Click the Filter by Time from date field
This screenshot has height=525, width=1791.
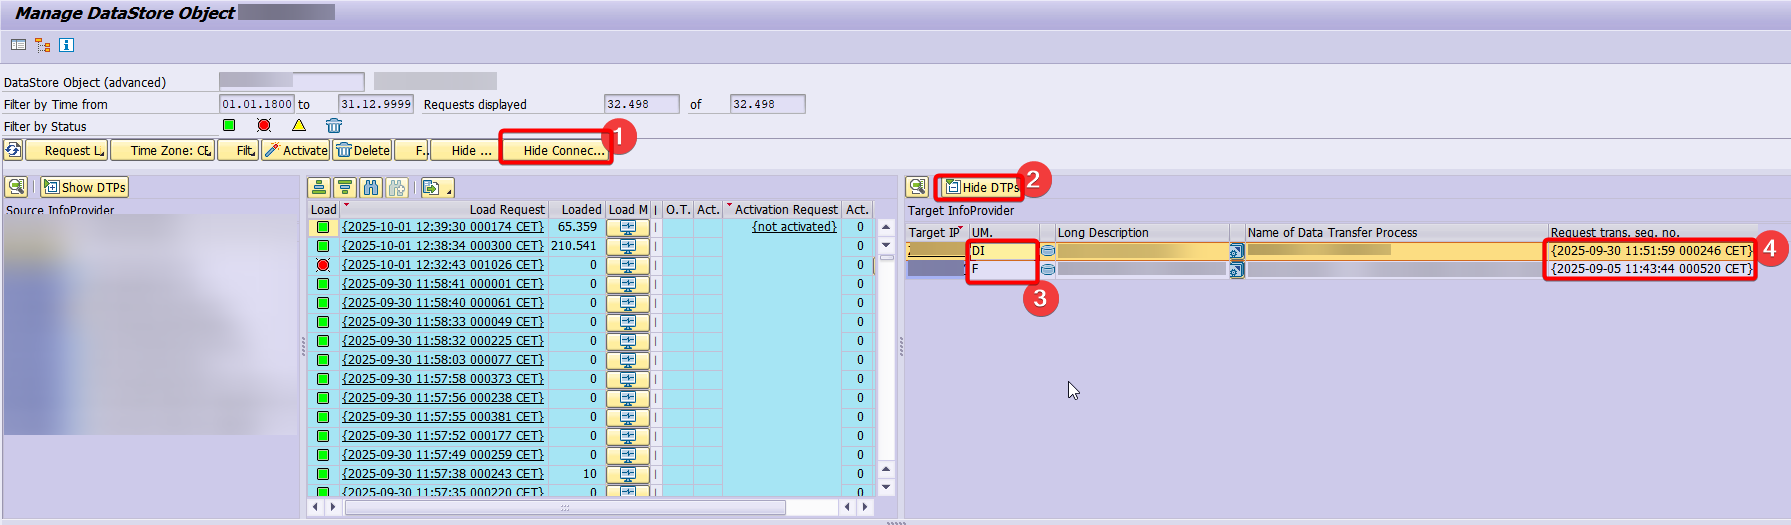tap(257, 104)
